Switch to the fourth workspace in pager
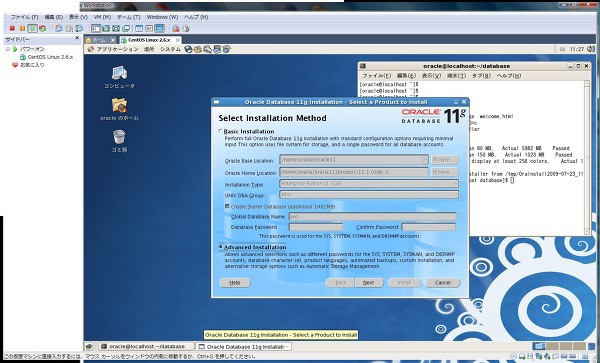This screenshot has height=363, width=600. [x=579, y=347]
